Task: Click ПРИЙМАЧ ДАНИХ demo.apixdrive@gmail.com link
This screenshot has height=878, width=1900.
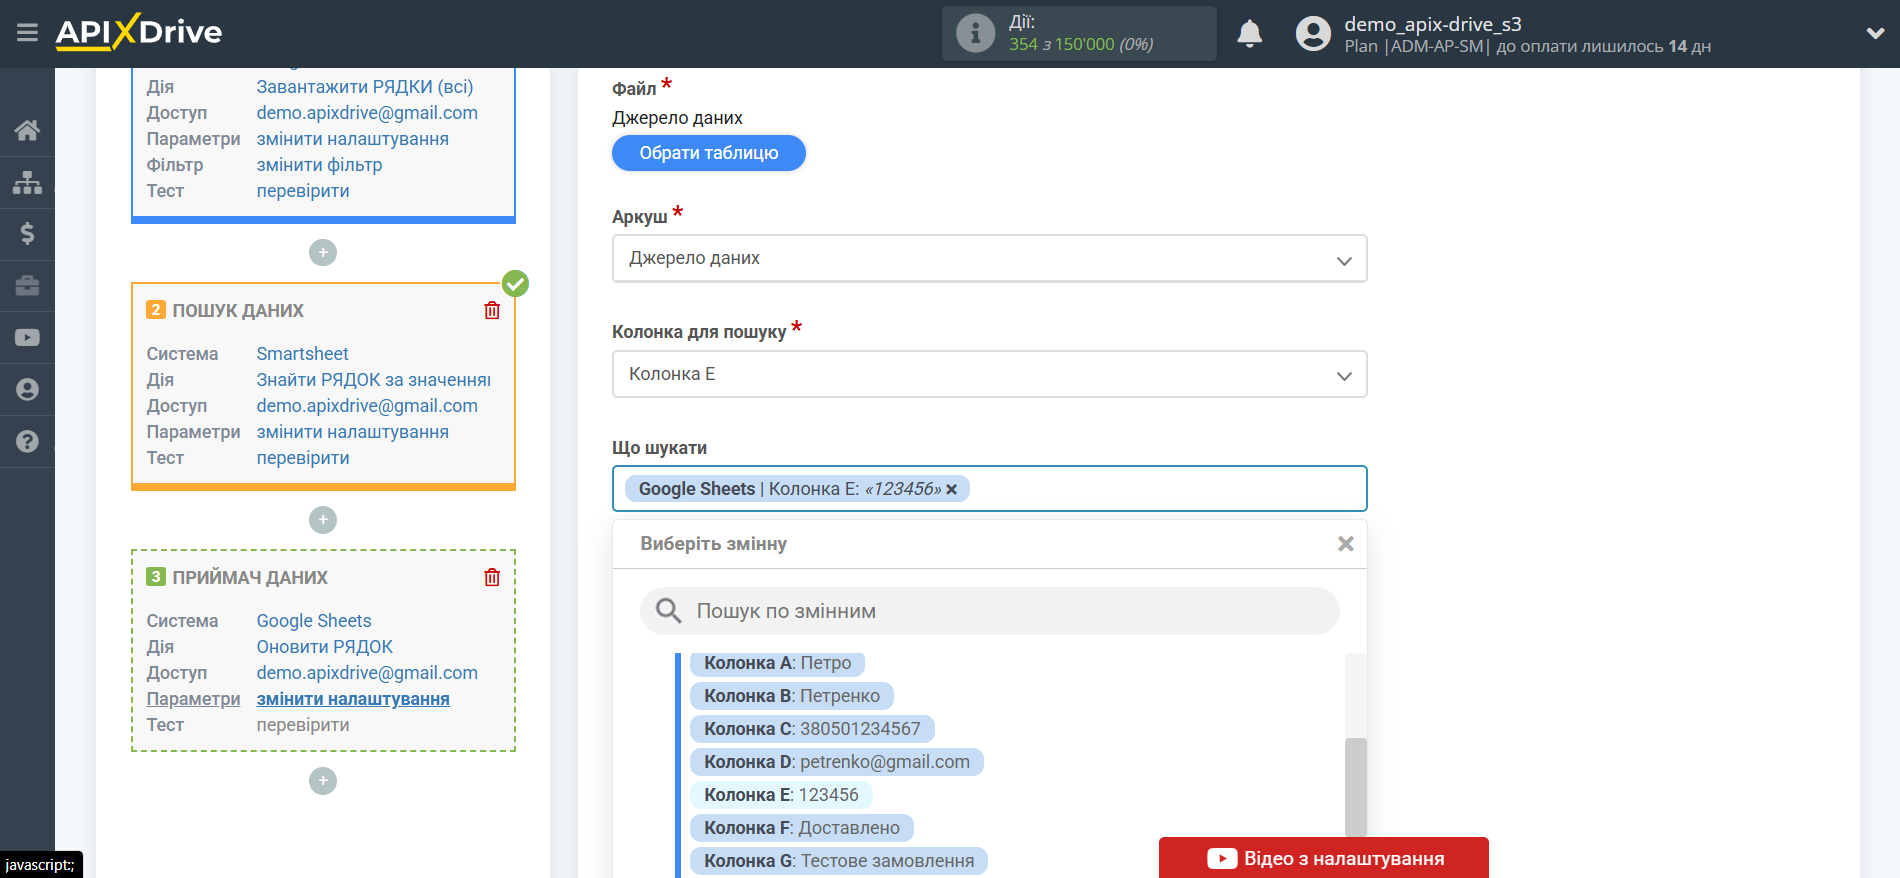Action: click(367, 673)
